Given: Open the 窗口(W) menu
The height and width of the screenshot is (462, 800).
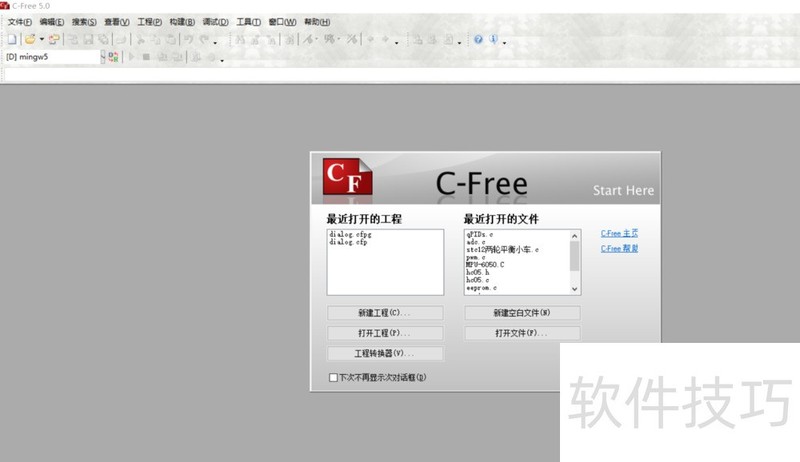Looking at the screenshot, I should point(282,22).
